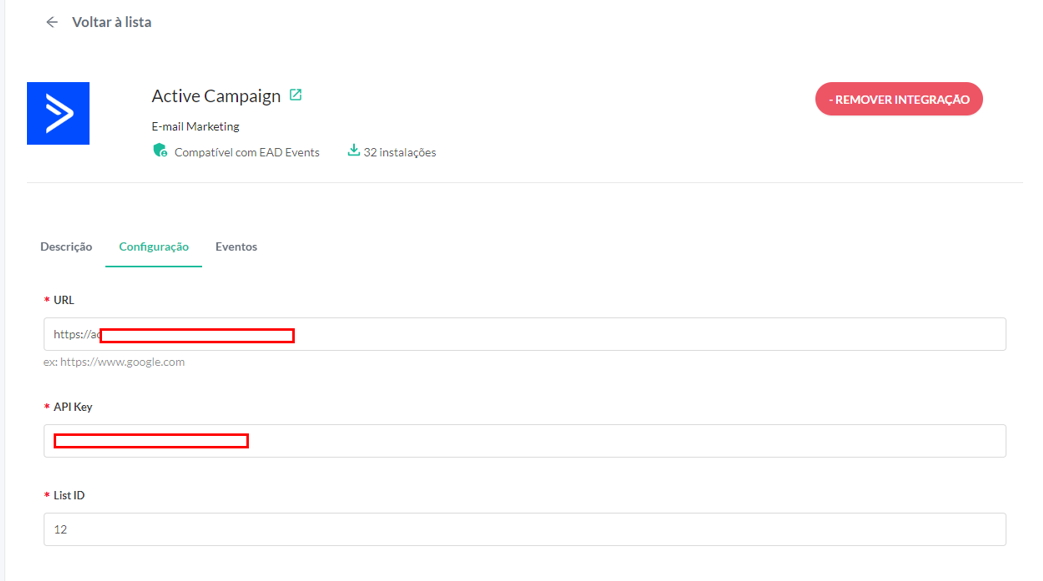
Task: Click the example google.com hint text
Action: pyautogui.click(x=114, y=362)
